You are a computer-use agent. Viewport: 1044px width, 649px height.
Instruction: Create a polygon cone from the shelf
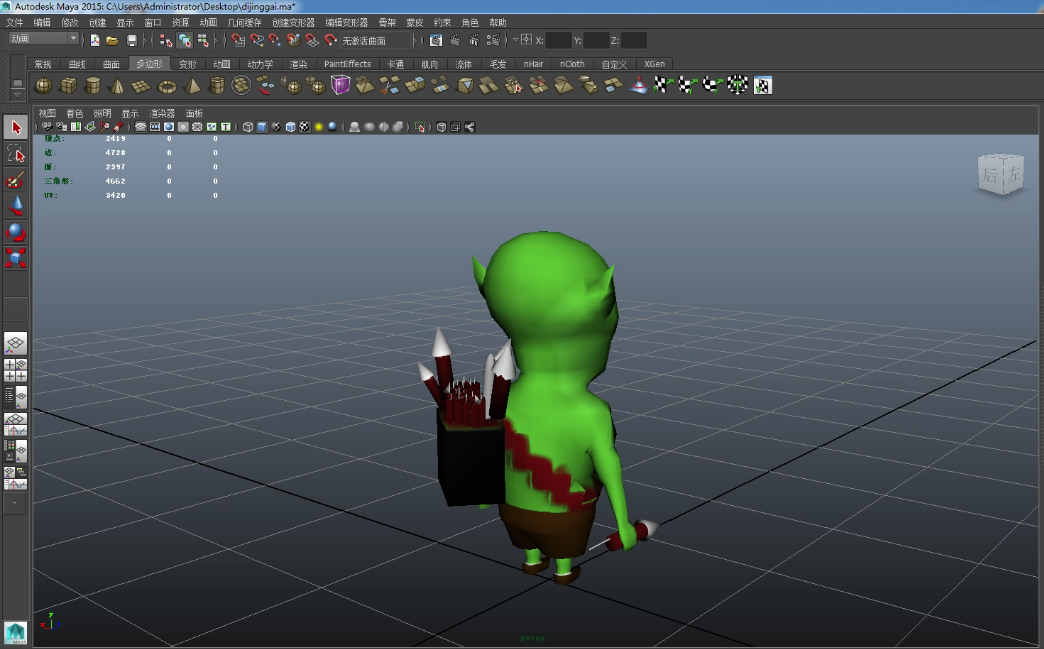tap(117, 86)
